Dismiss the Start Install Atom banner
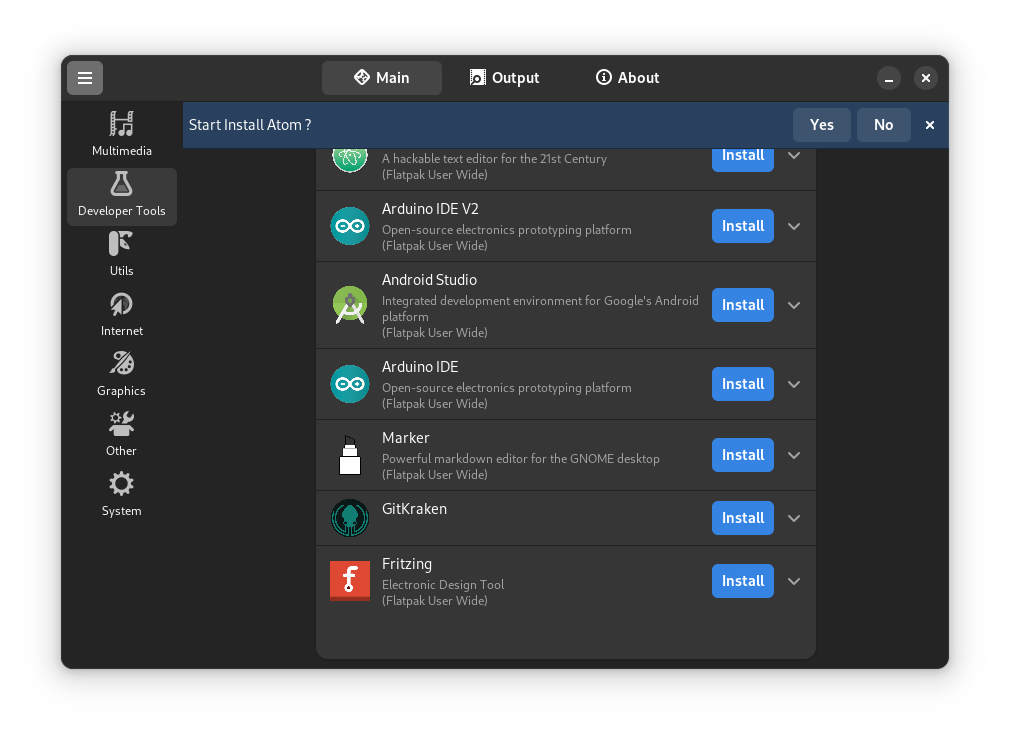1010x736 pixels. pos(929,125)
